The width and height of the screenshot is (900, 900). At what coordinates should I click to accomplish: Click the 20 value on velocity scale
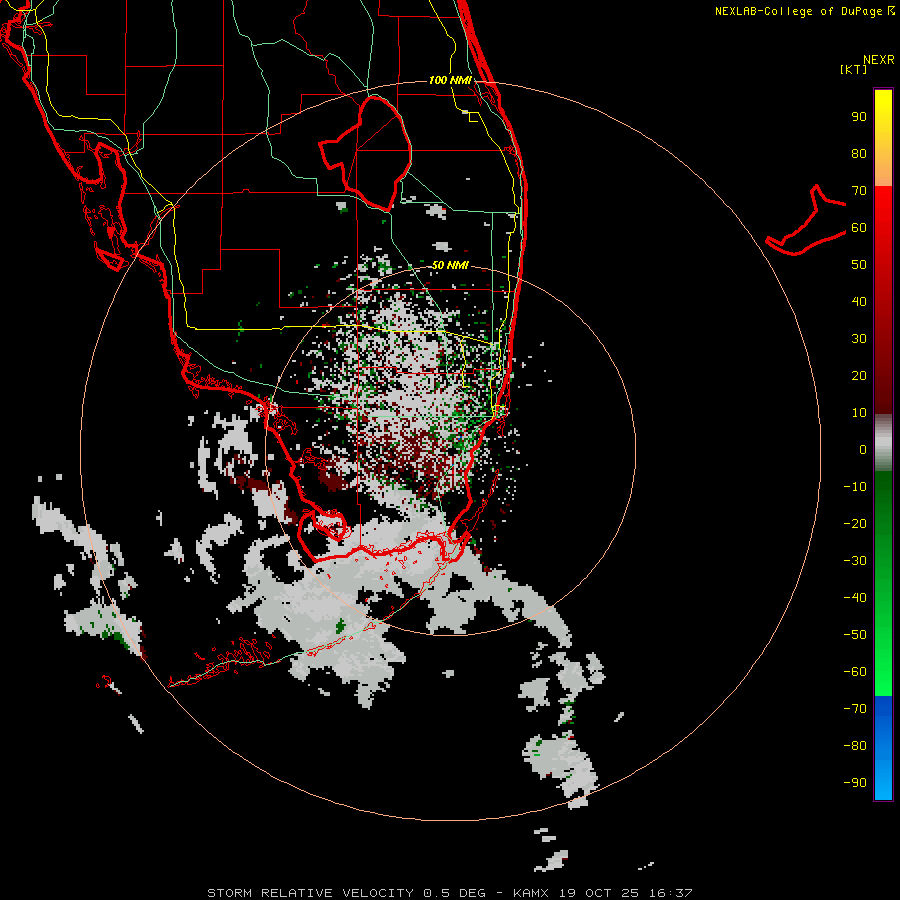(859, 375)
